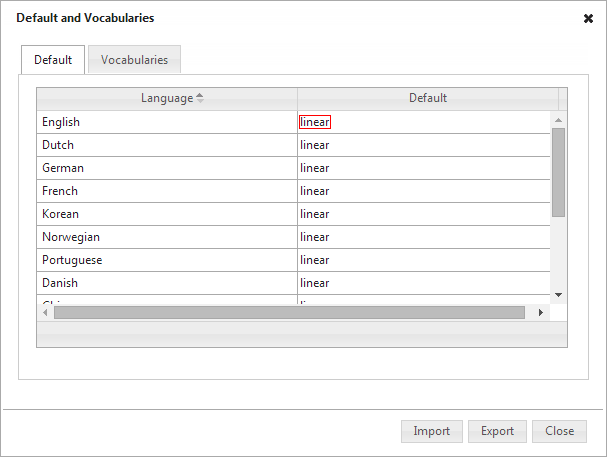The height and width of the screenshot is (457, 607).
Task: Click the vertical scrollbar thumb
Action: point(558,172)
